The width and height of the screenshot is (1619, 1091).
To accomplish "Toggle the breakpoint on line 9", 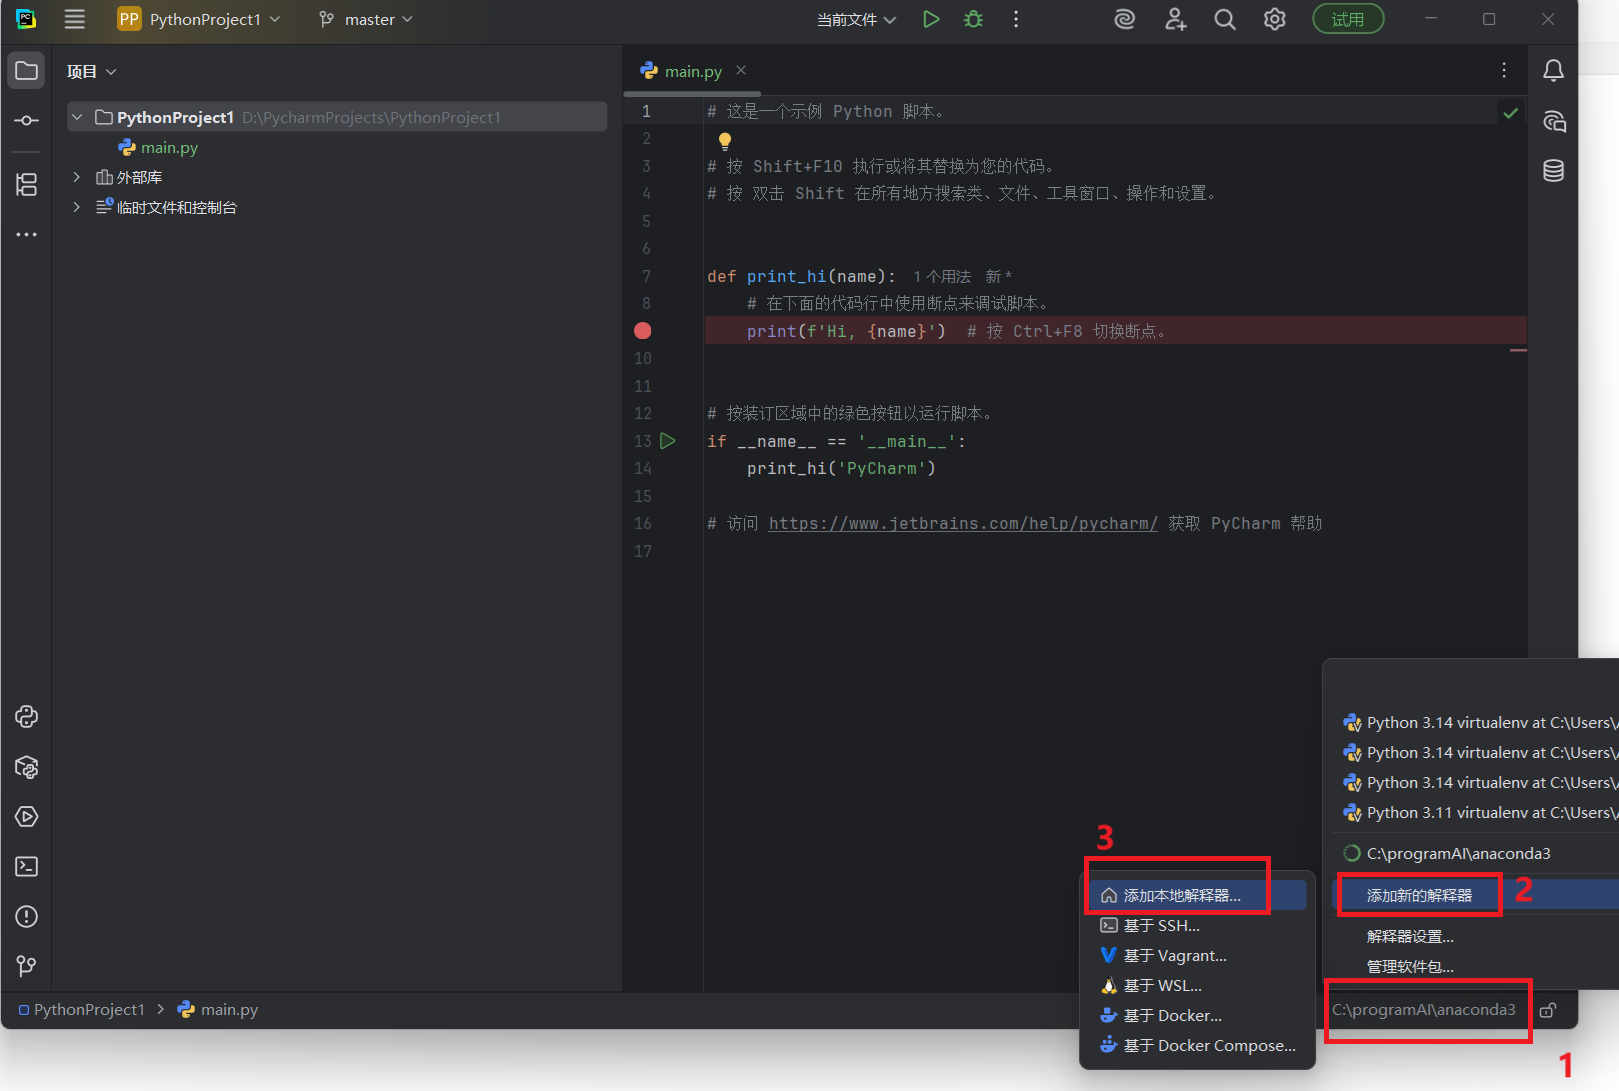I will pyautogui.click(x=643, y=331).
